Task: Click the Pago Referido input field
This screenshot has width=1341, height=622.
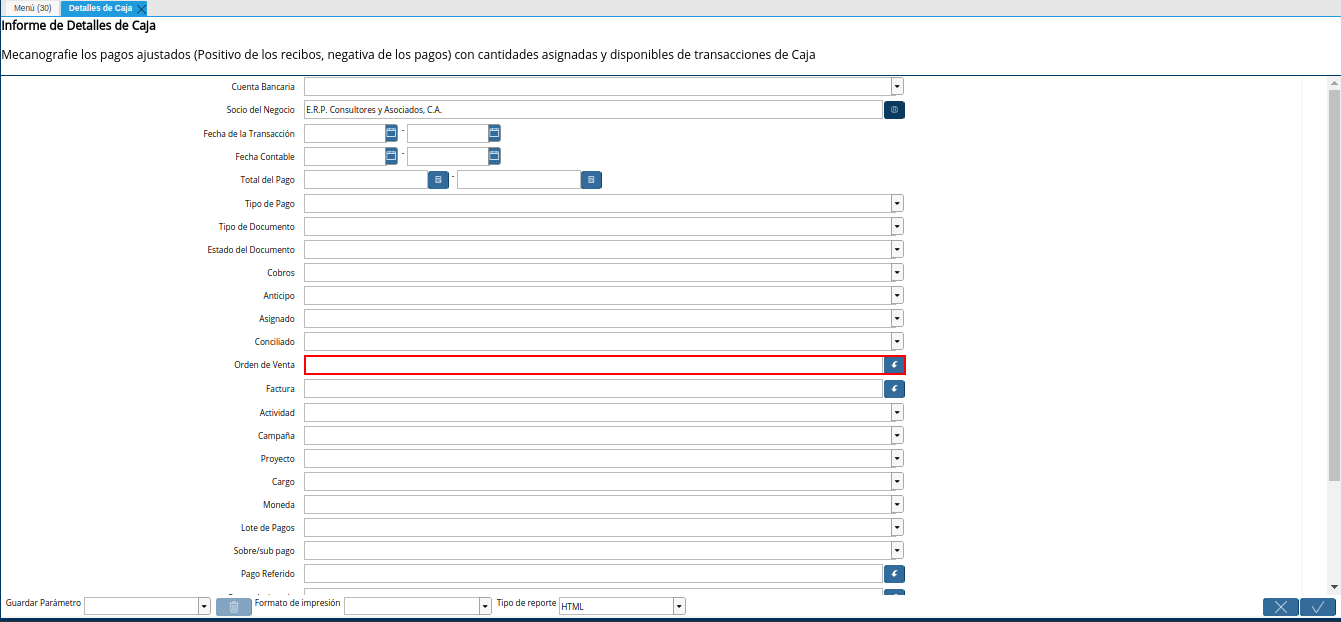Action: point(593,573)
